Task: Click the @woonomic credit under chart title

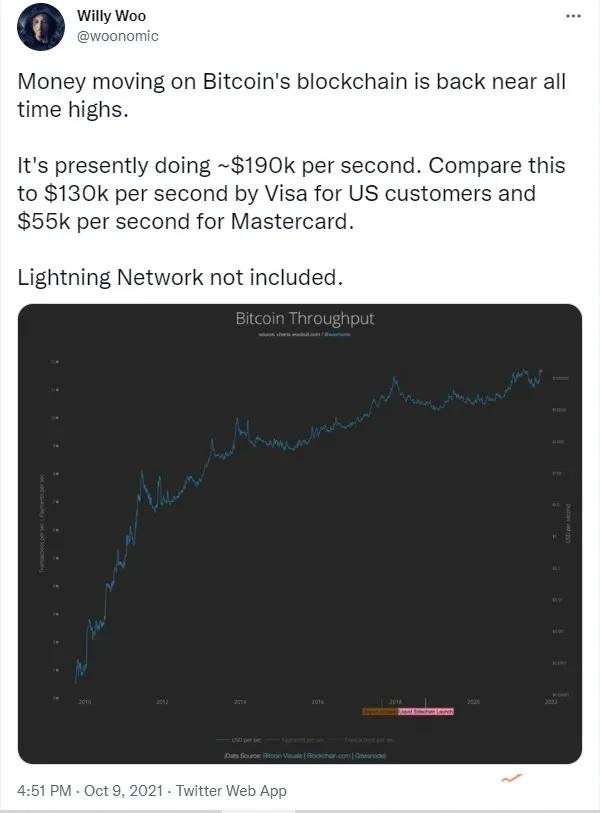Action: click(x=336, y=333)
